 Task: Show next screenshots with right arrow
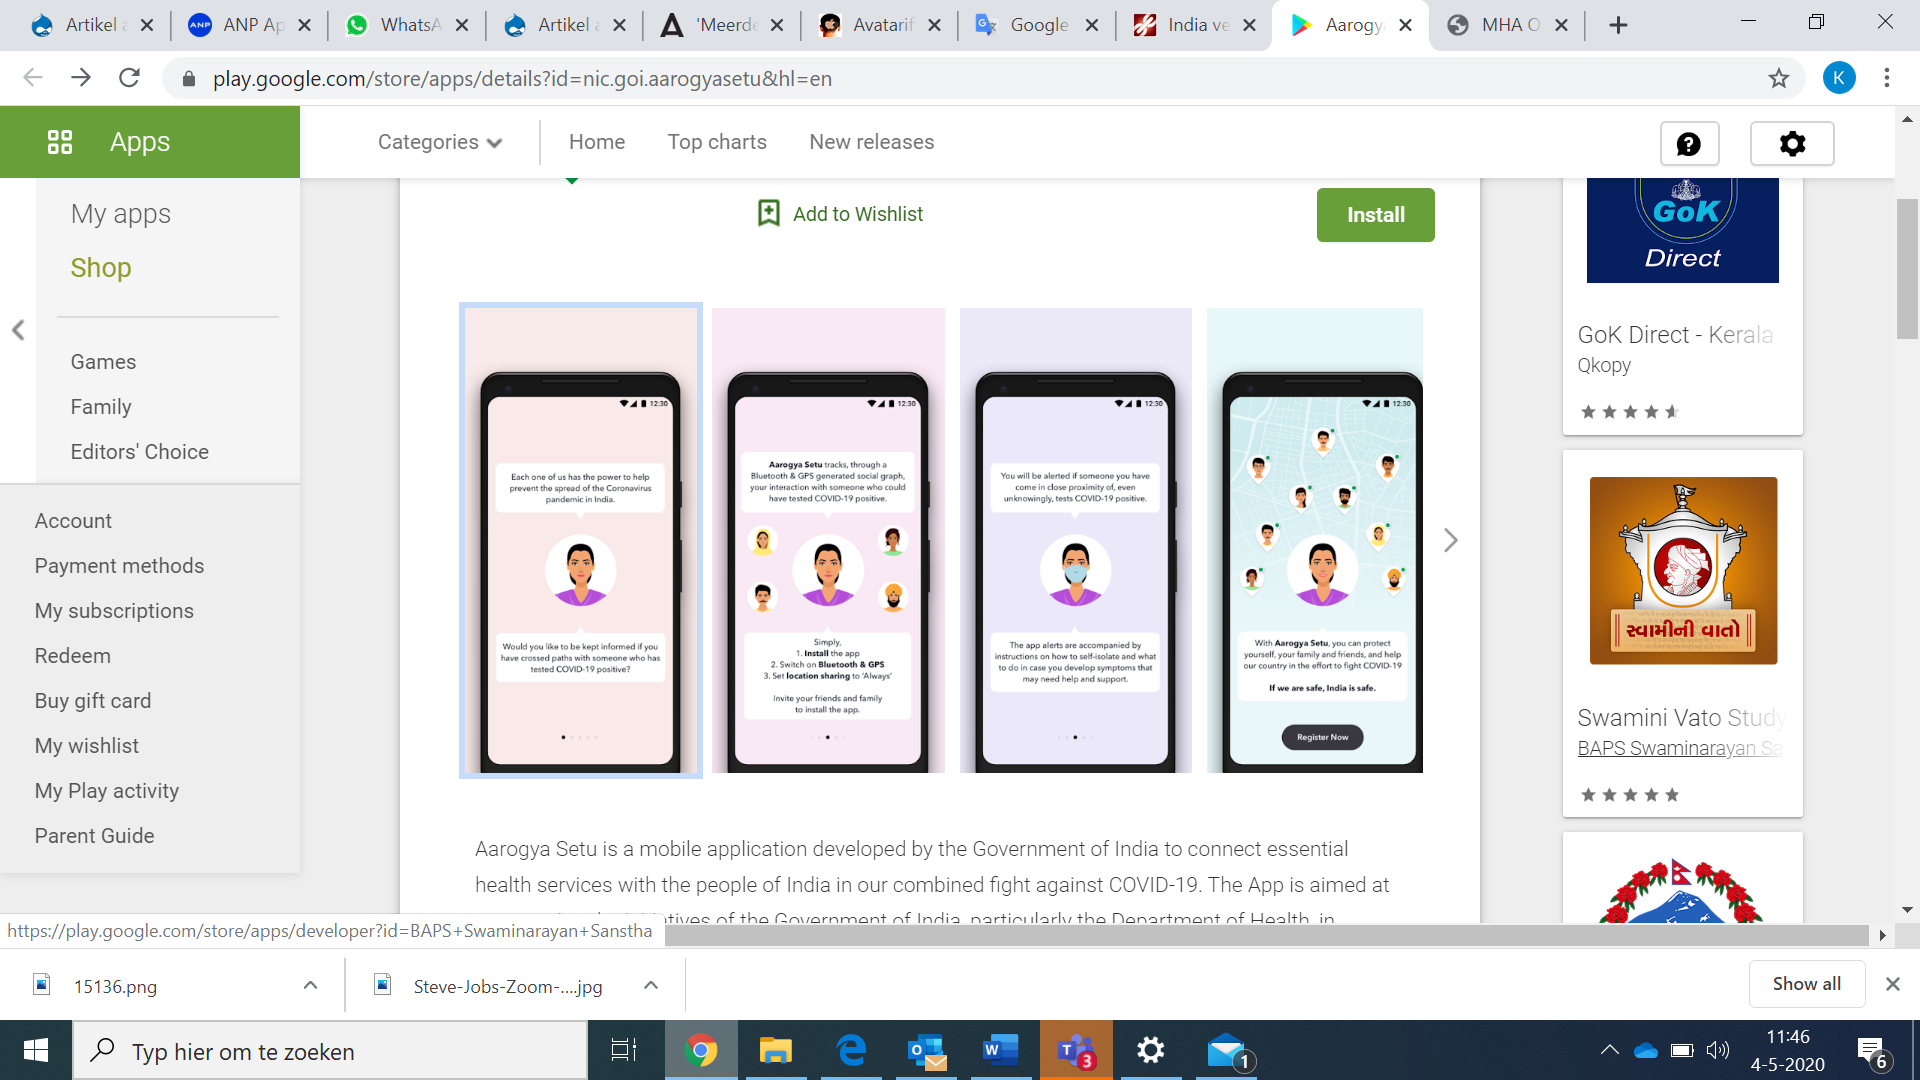(1451, 540)
